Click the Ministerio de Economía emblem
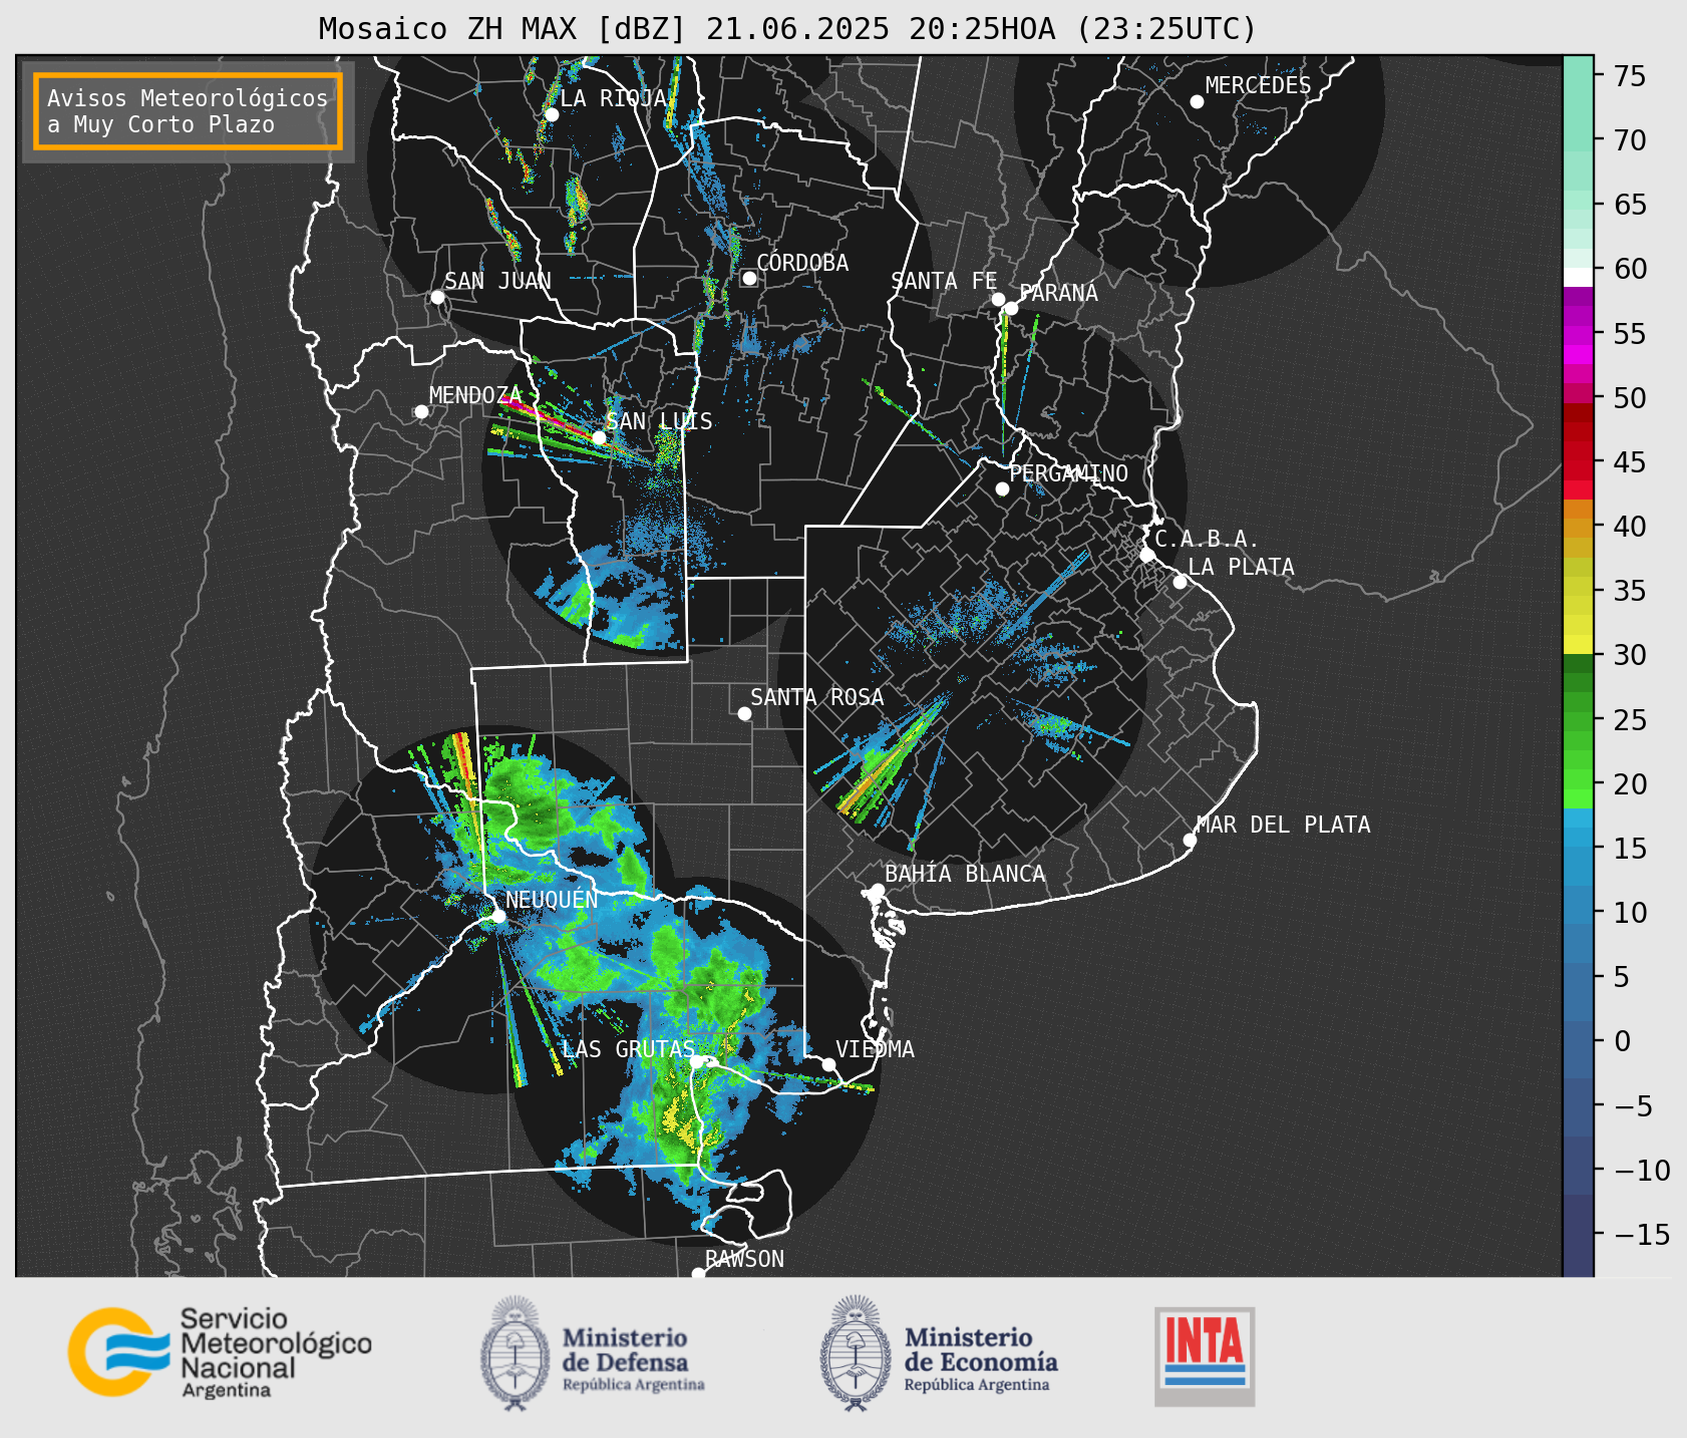 click(855, 1354)
